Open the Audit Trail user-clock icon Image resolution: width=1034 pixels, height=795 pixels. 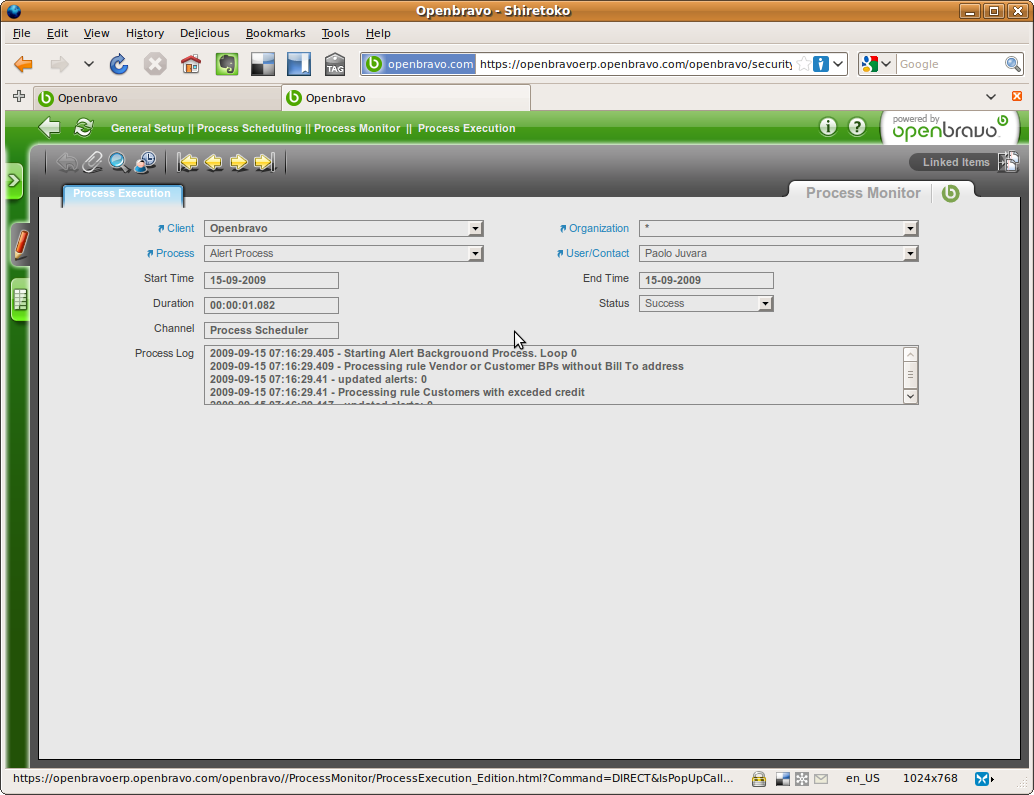[x=146, y=162]
